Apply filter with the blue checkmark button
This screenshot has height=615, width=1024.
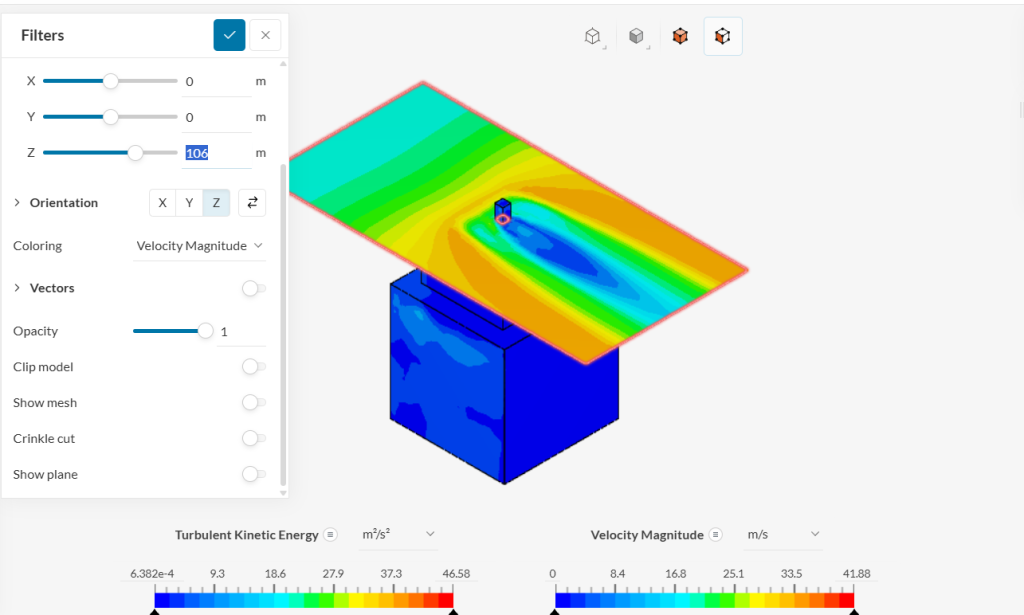point(229,35)
